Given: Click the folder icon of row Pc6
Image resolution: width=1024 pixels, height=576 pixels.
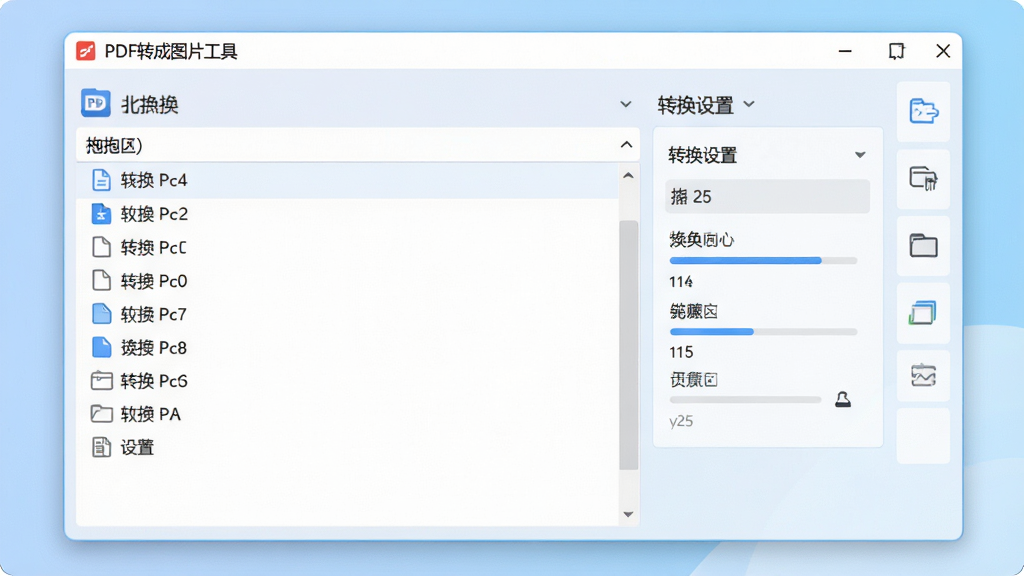Looking at the screenshot, I should (x=101, y=380).
